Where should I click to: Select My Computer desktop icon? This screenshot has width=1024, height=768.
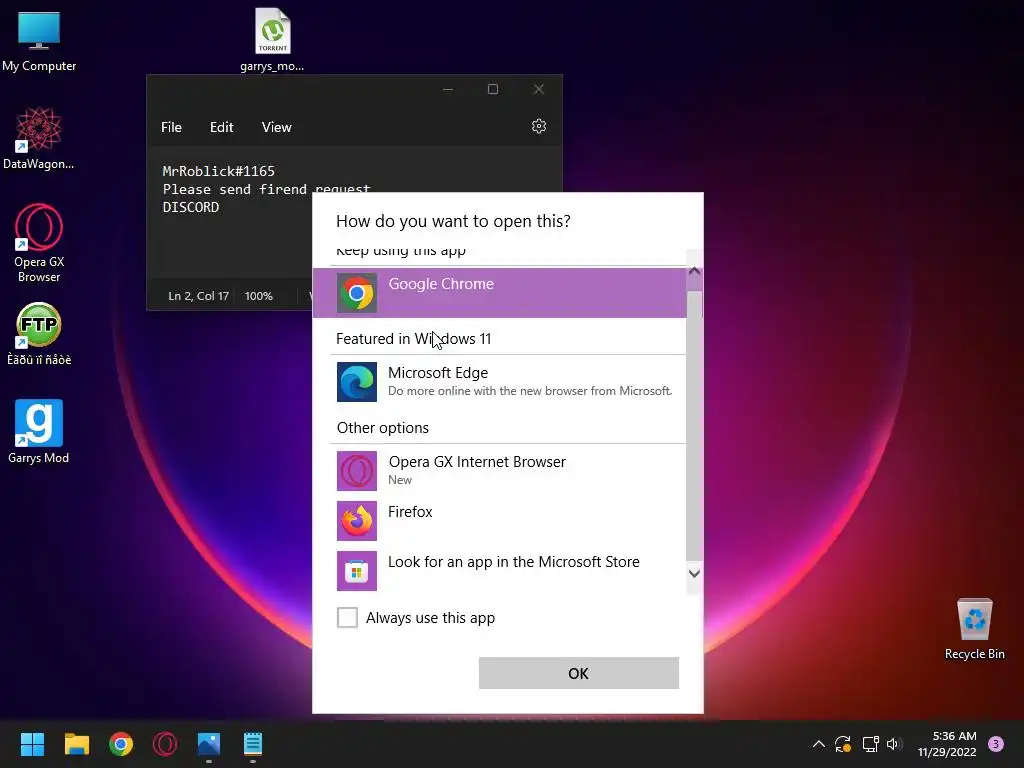point(39,41)
